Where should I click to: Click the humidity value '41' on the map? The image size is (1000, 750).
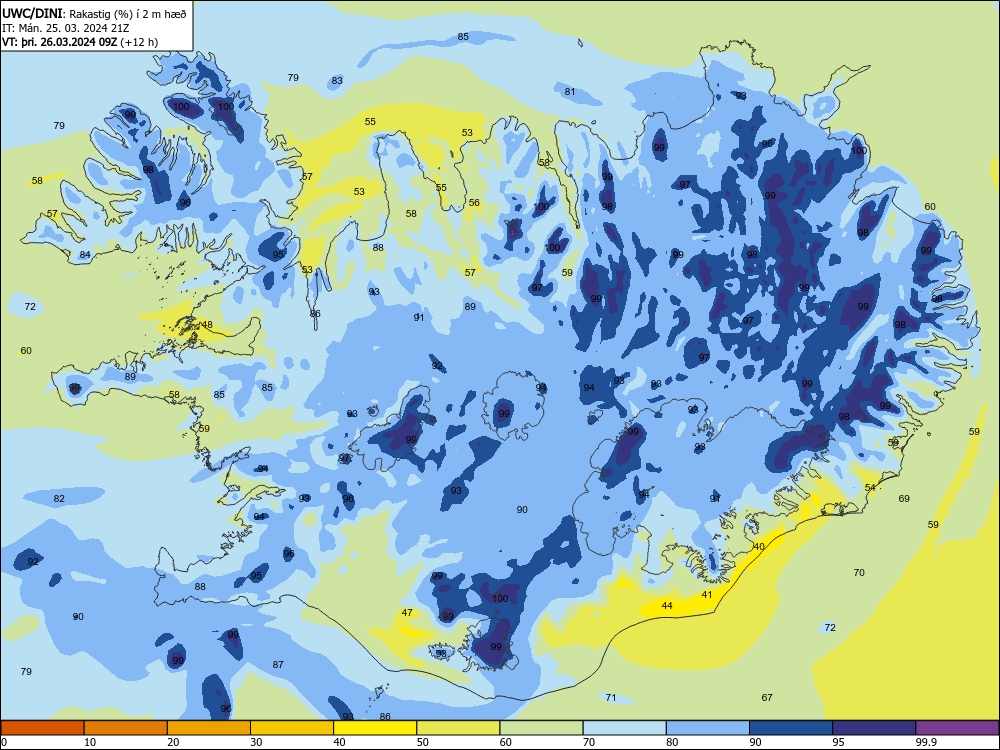point(707,594)
